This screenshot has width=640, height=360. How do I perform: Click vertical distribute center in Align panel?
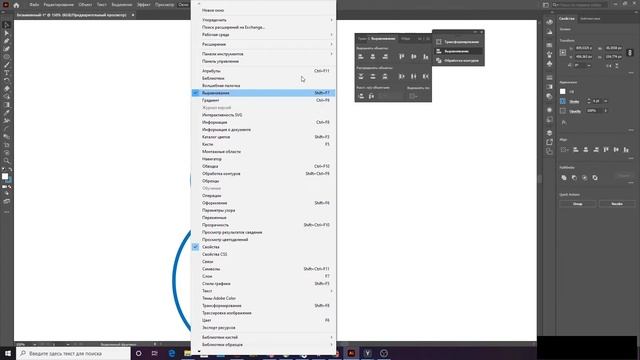pyautogui.click(x=373, y=76)
